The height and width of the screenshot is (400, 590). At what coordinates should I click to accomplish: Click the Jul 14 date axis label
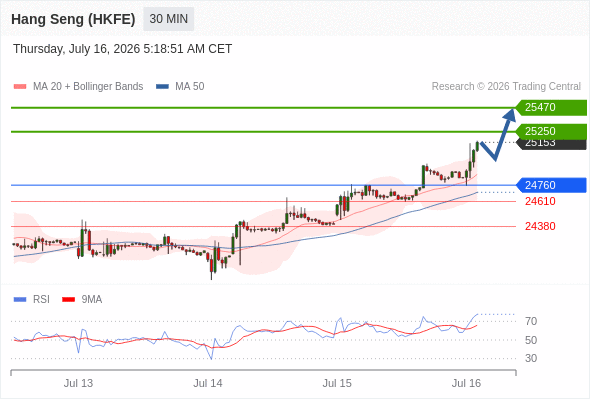click(x=208, y=383)
